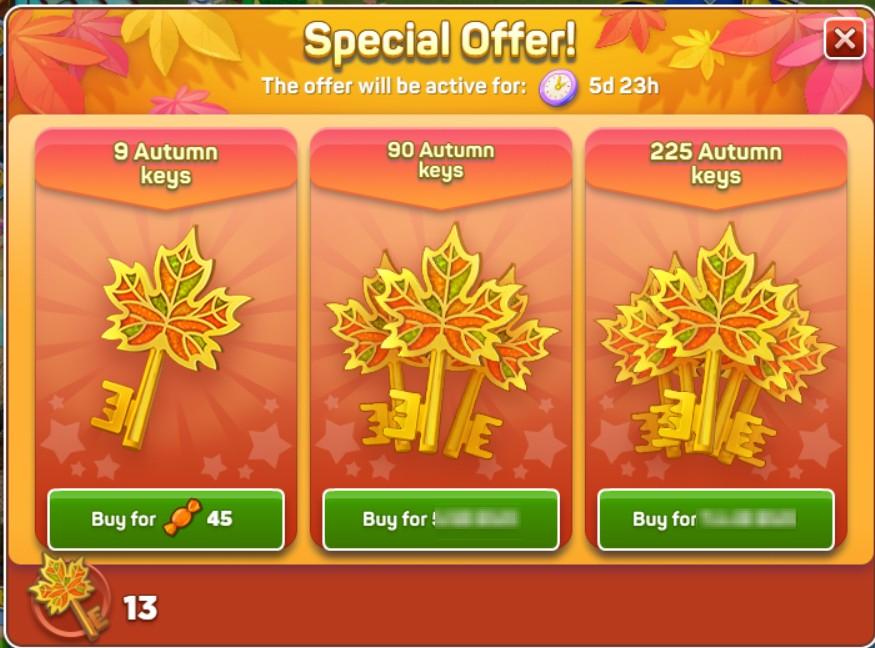The width and height of the screenshot is (875, 648).
Task: Click the "90 Autumn keys" card header
Action: click(x=441, y=161)
